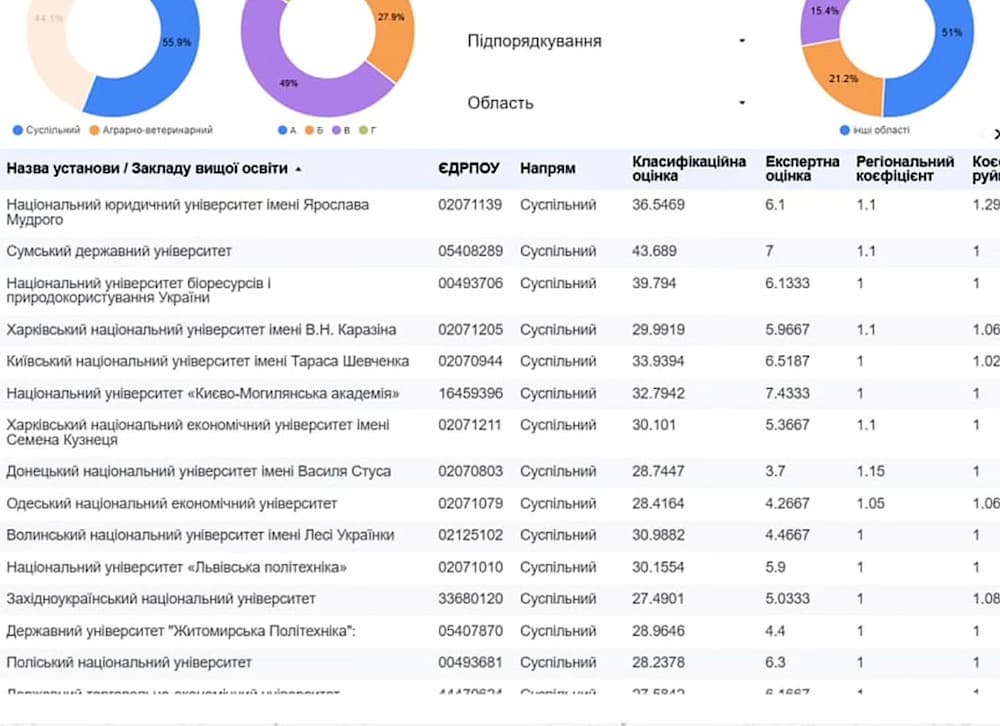Click expert score 6.1333
Image resolution: width=1000 pixels, height=726 pixels.
(788, 283)
